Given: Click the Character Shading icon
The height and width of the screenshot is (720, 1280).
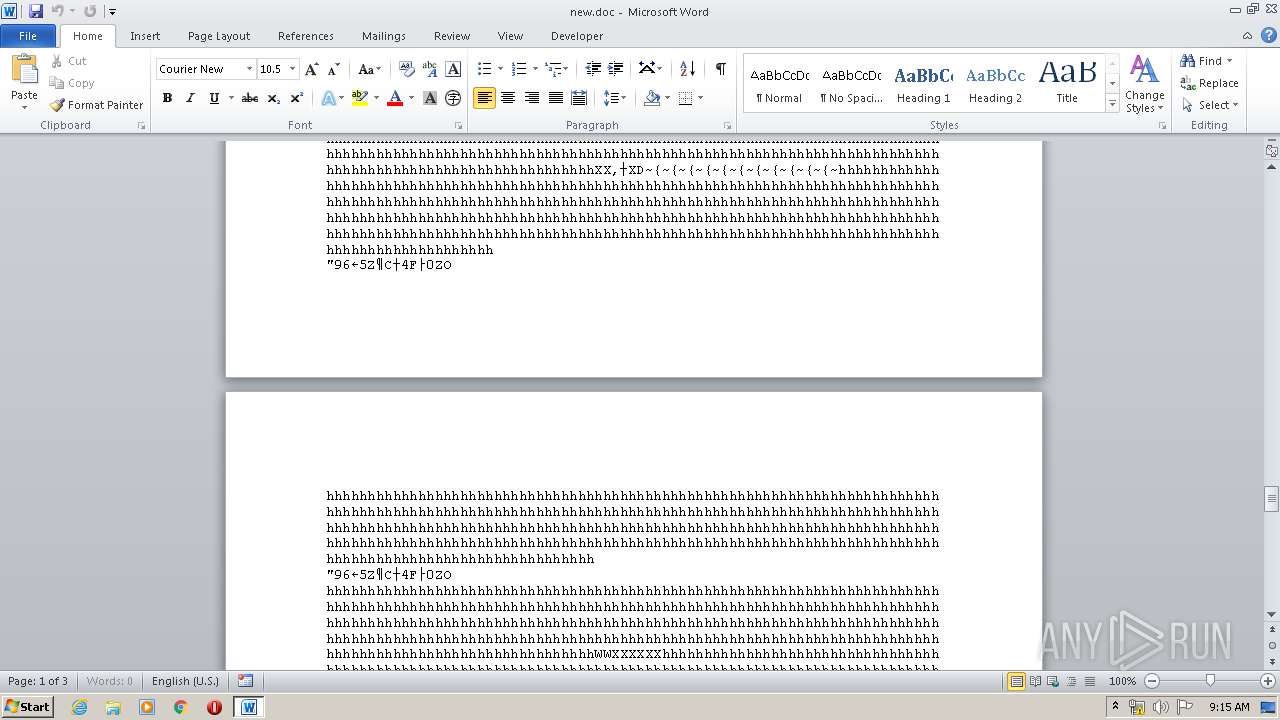Looking at the screenshot, I should point(430,98).
